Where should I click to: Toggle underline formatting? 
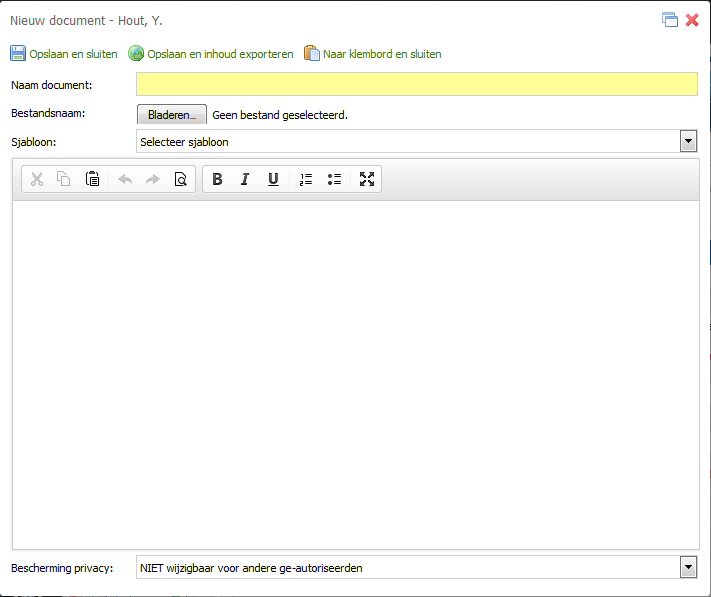pyautogui.click(x=273, y=179)
